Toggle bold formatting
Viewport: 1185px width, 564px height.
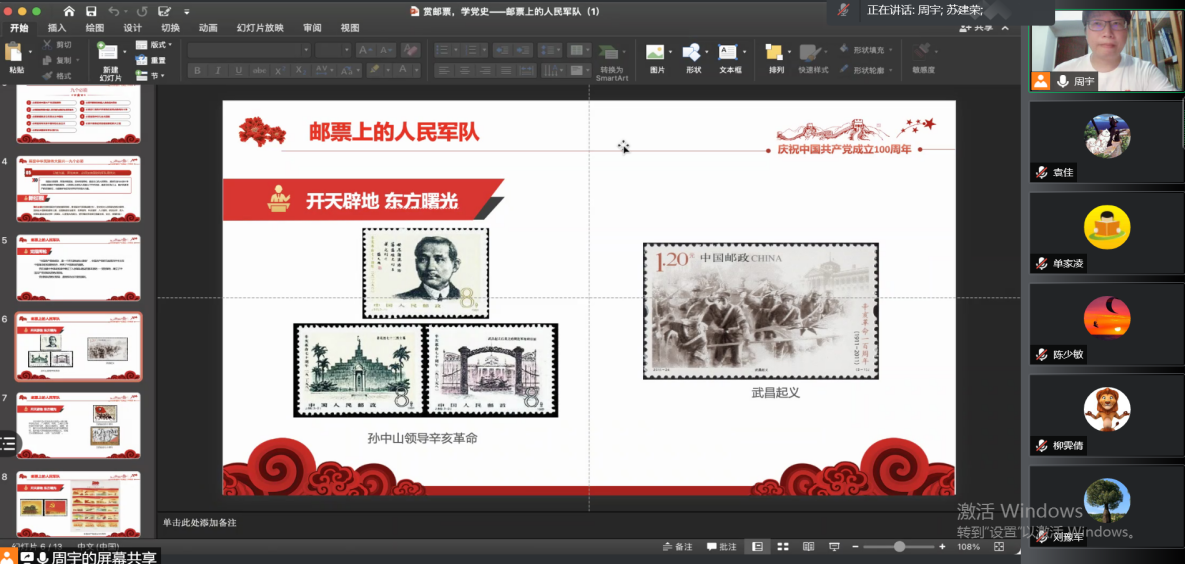[x=198, y=70]
